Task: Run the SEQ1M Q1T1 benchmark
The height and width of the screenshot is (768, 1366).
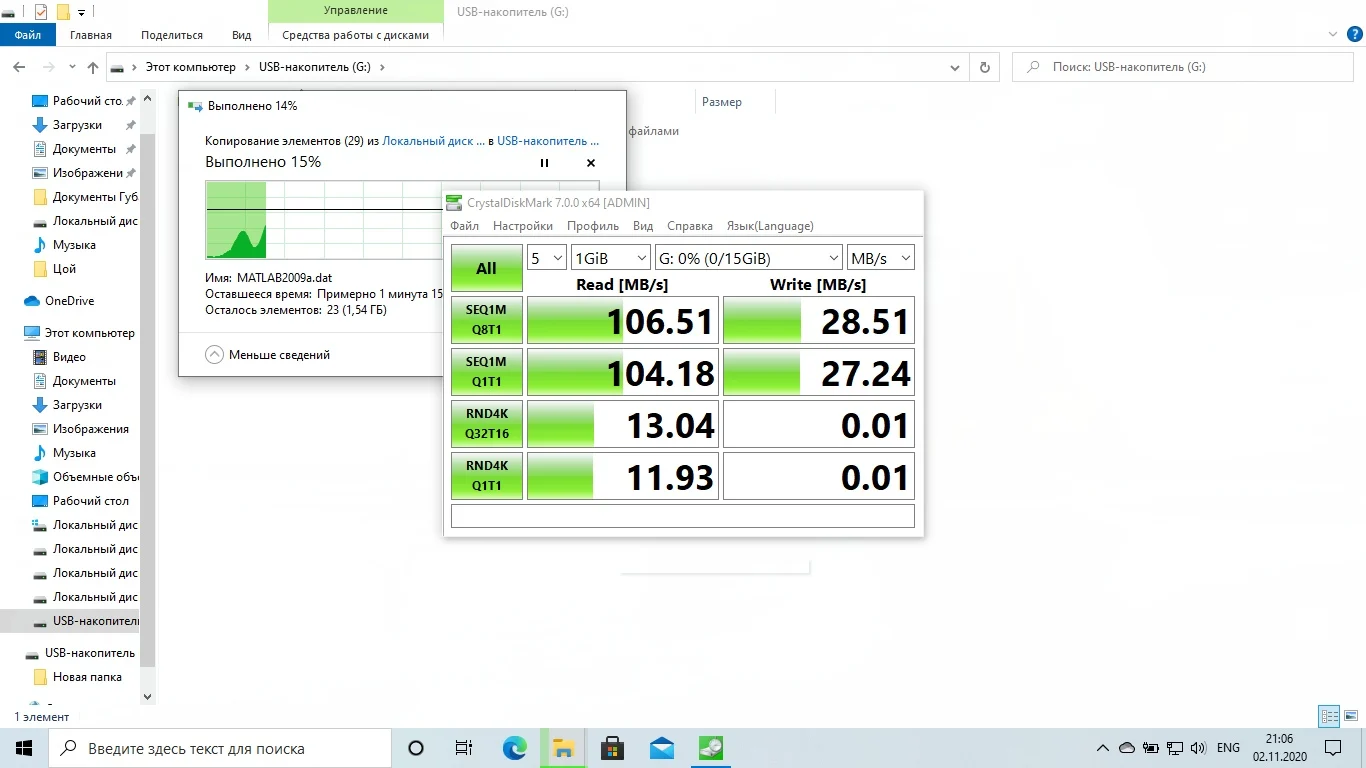Action: pyautogui.click(x=487, y=372)
